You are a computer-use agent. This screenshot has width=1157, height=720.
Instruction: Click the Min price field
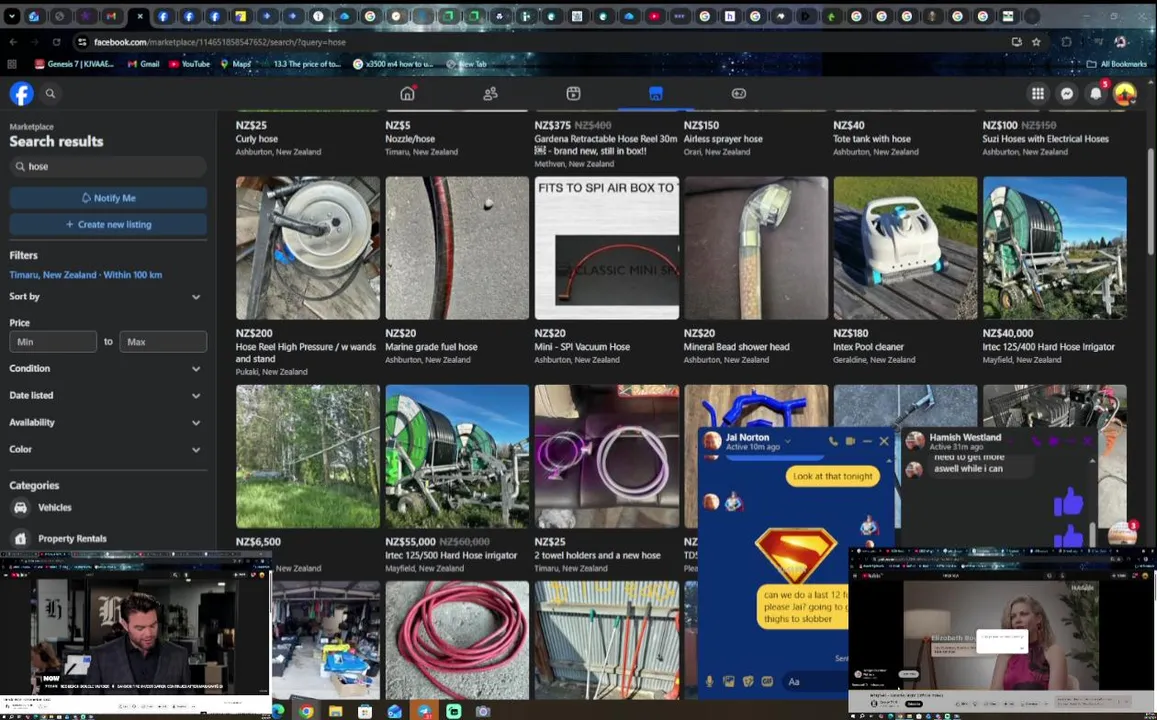coord(52,342)
